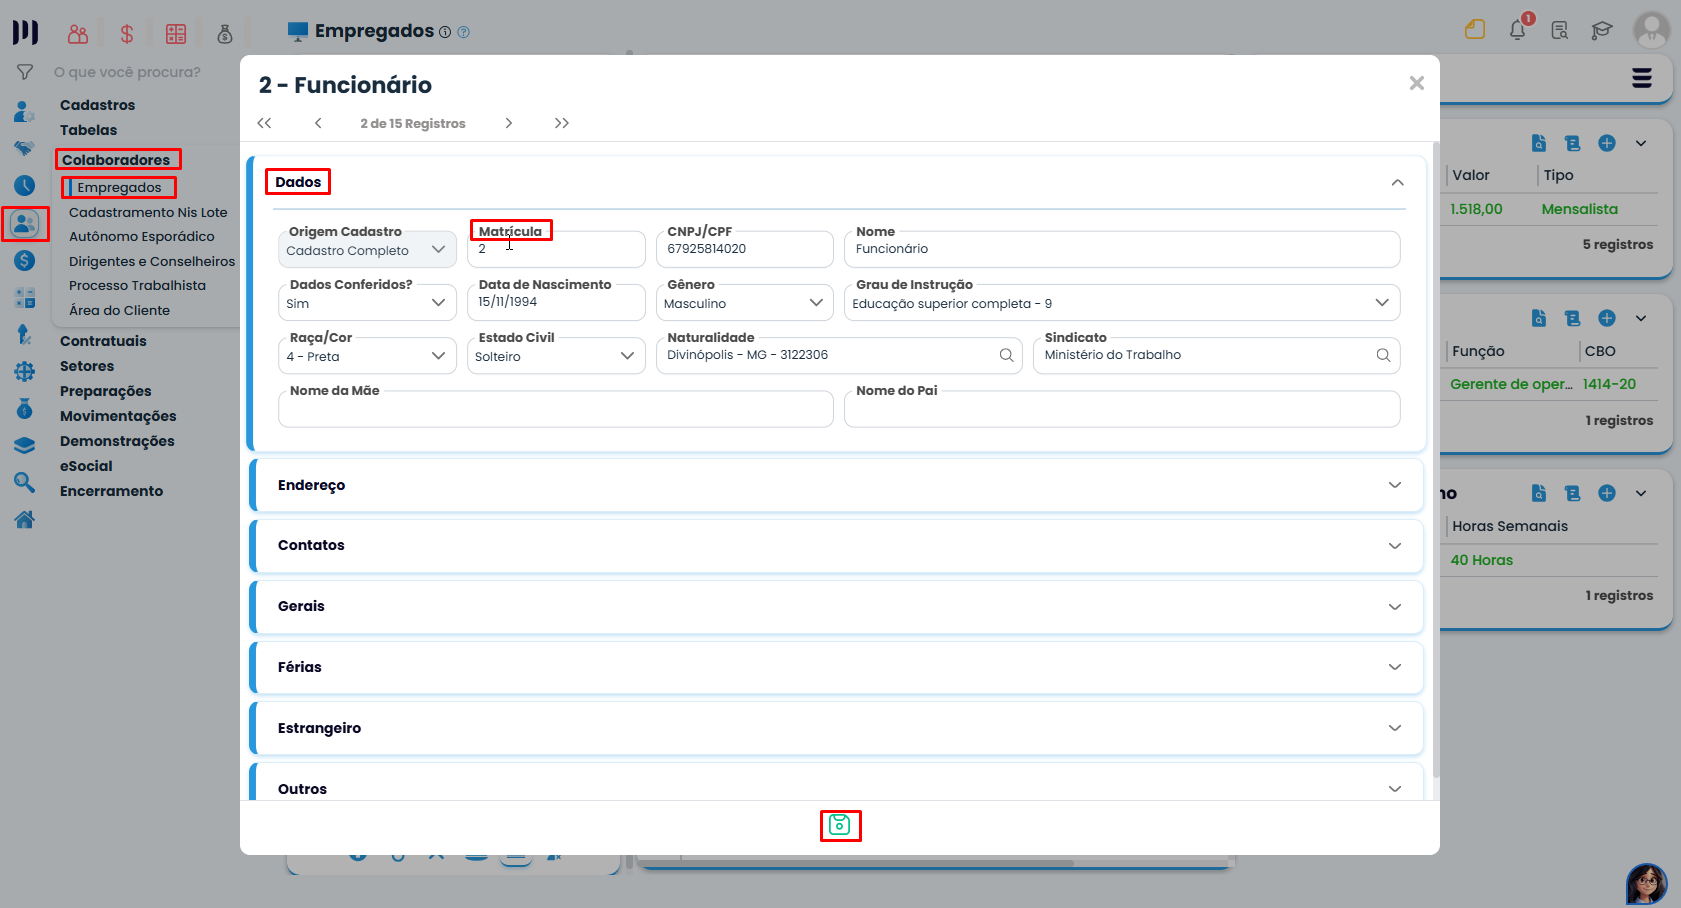
Task: Open Tabelas in the side menu
Action: pos(88,130)
